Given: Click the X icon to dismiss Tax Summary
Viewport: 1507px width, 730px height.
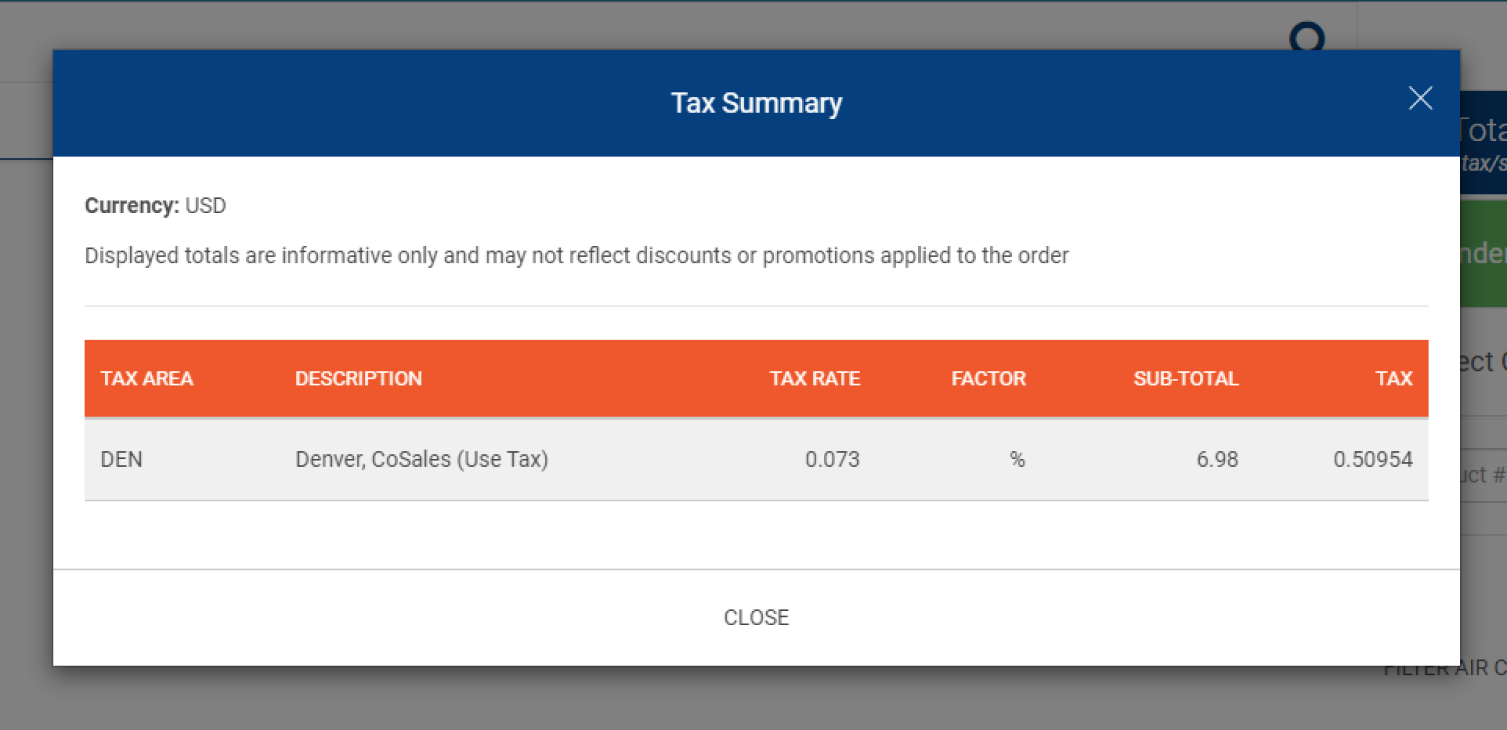Looking at the screenshot, I should (1420, 98).
